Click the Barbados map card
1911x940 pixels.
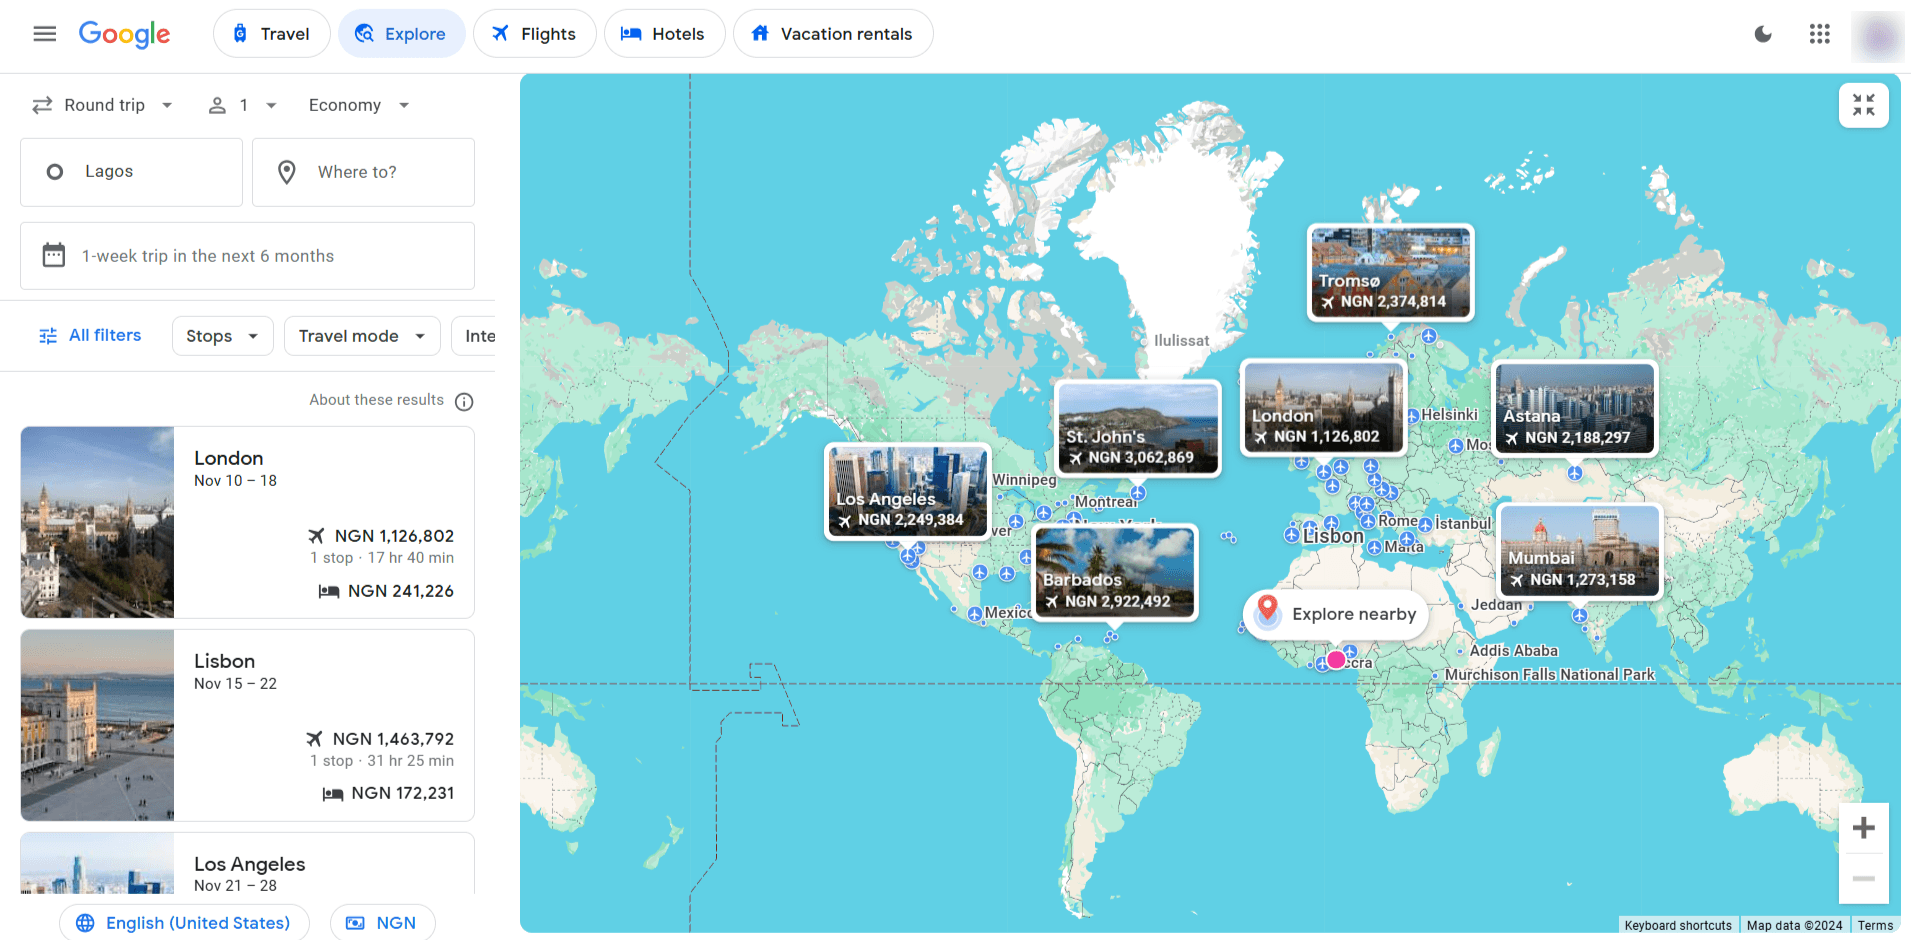[1115, 572]
